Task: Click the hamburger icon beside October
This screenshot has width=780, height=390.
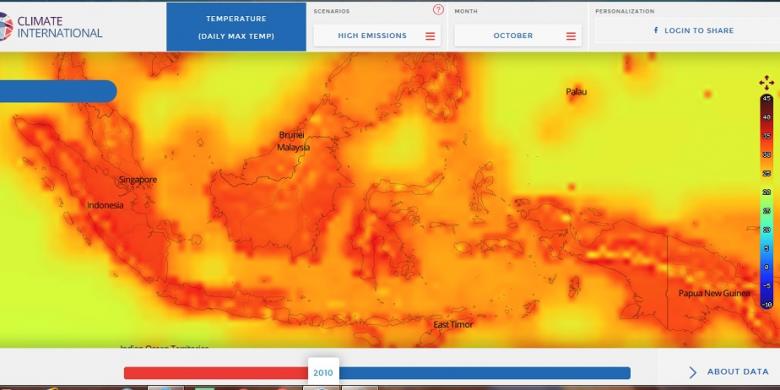Action: pos(571,36)
